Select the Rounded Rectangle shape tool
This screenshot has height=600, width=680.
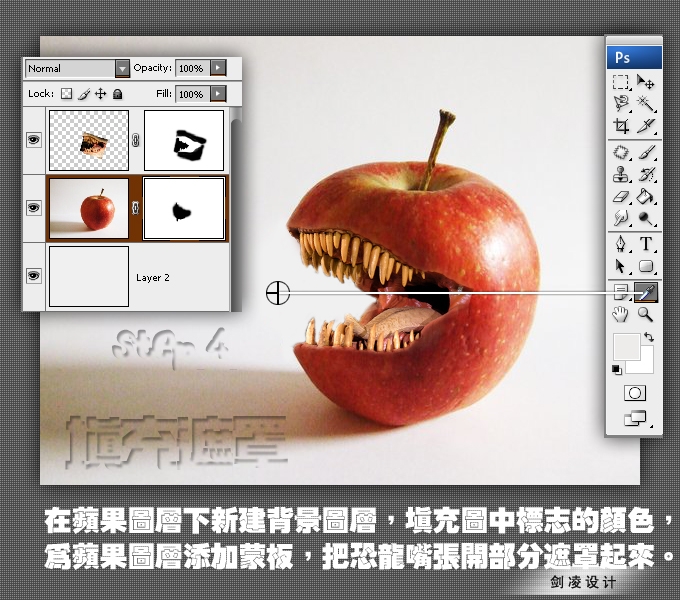click(646, 266)
